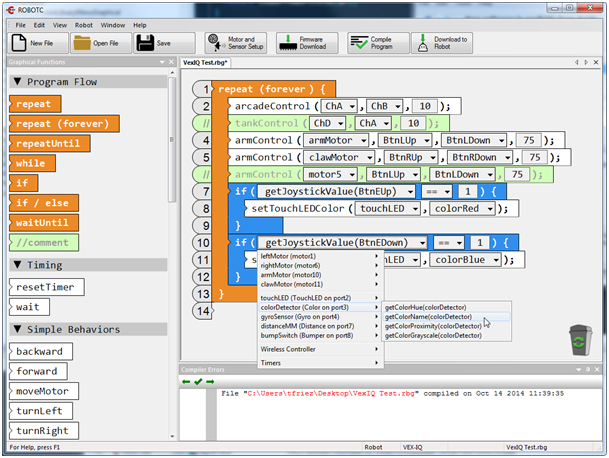This screenshot has height=458, width=609.
Task: Click the green checkmark in Compiler Errors
Action: [198, 382]
